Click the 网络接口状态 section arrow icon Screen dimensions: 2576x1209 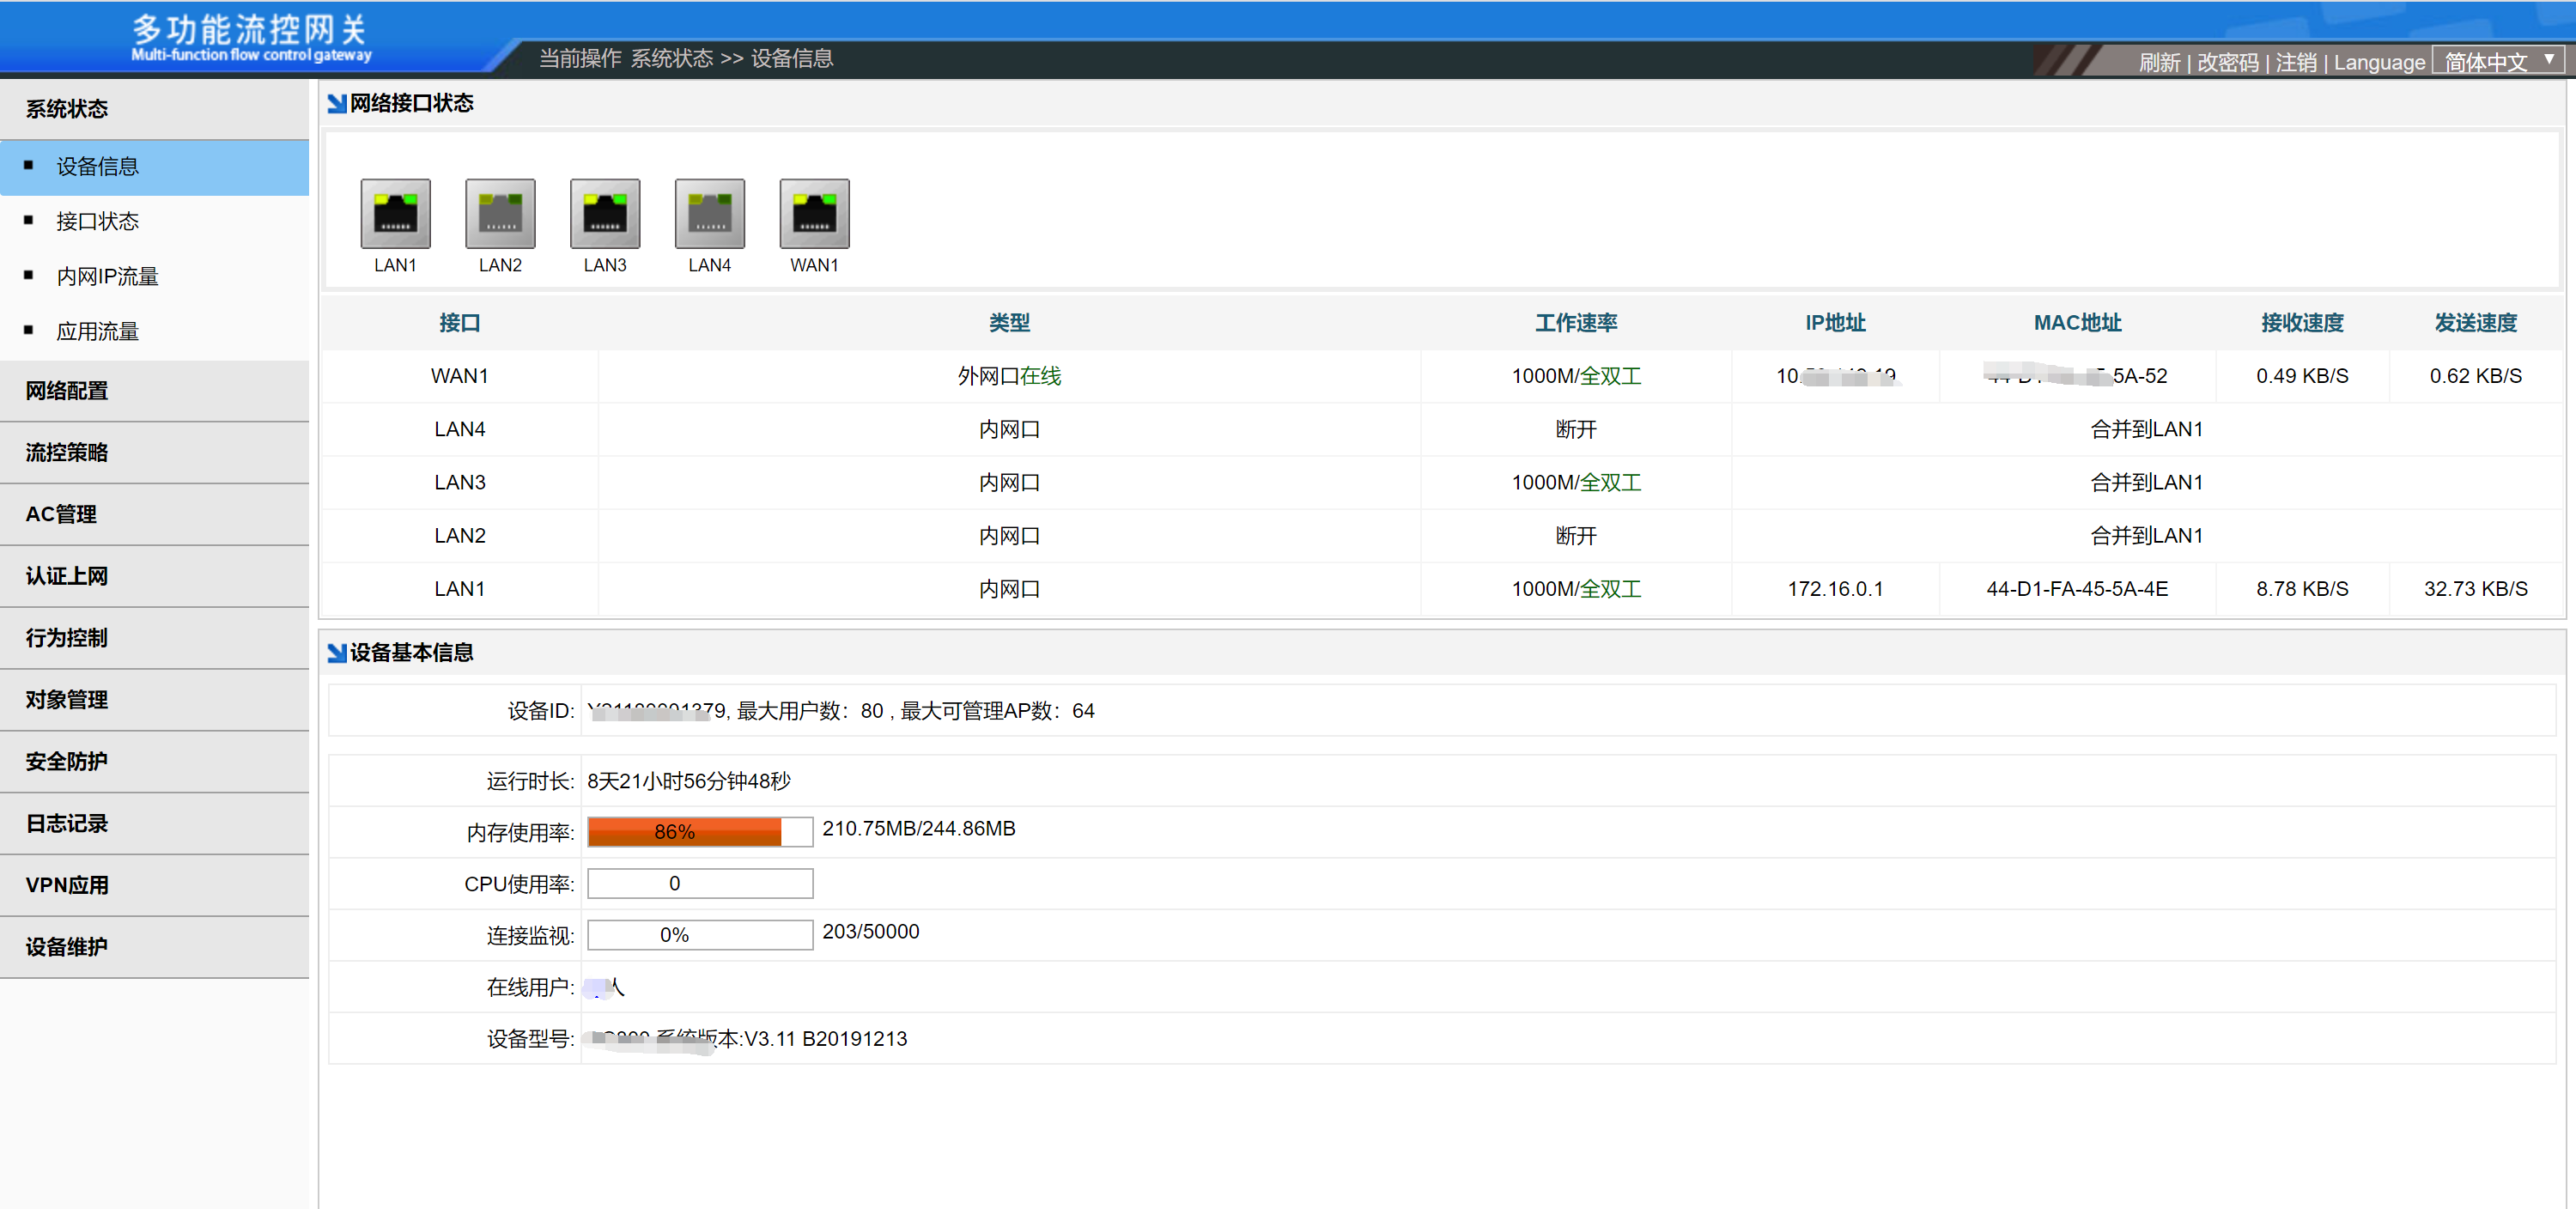(x=337, y=103)
